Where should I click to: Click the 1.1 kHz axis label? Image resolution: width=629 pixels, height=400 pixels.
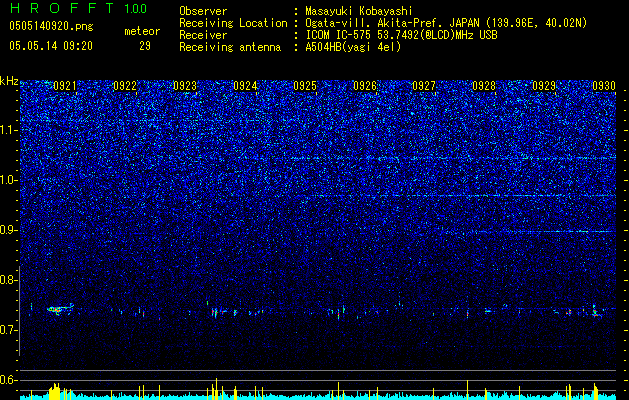(9, 130)
